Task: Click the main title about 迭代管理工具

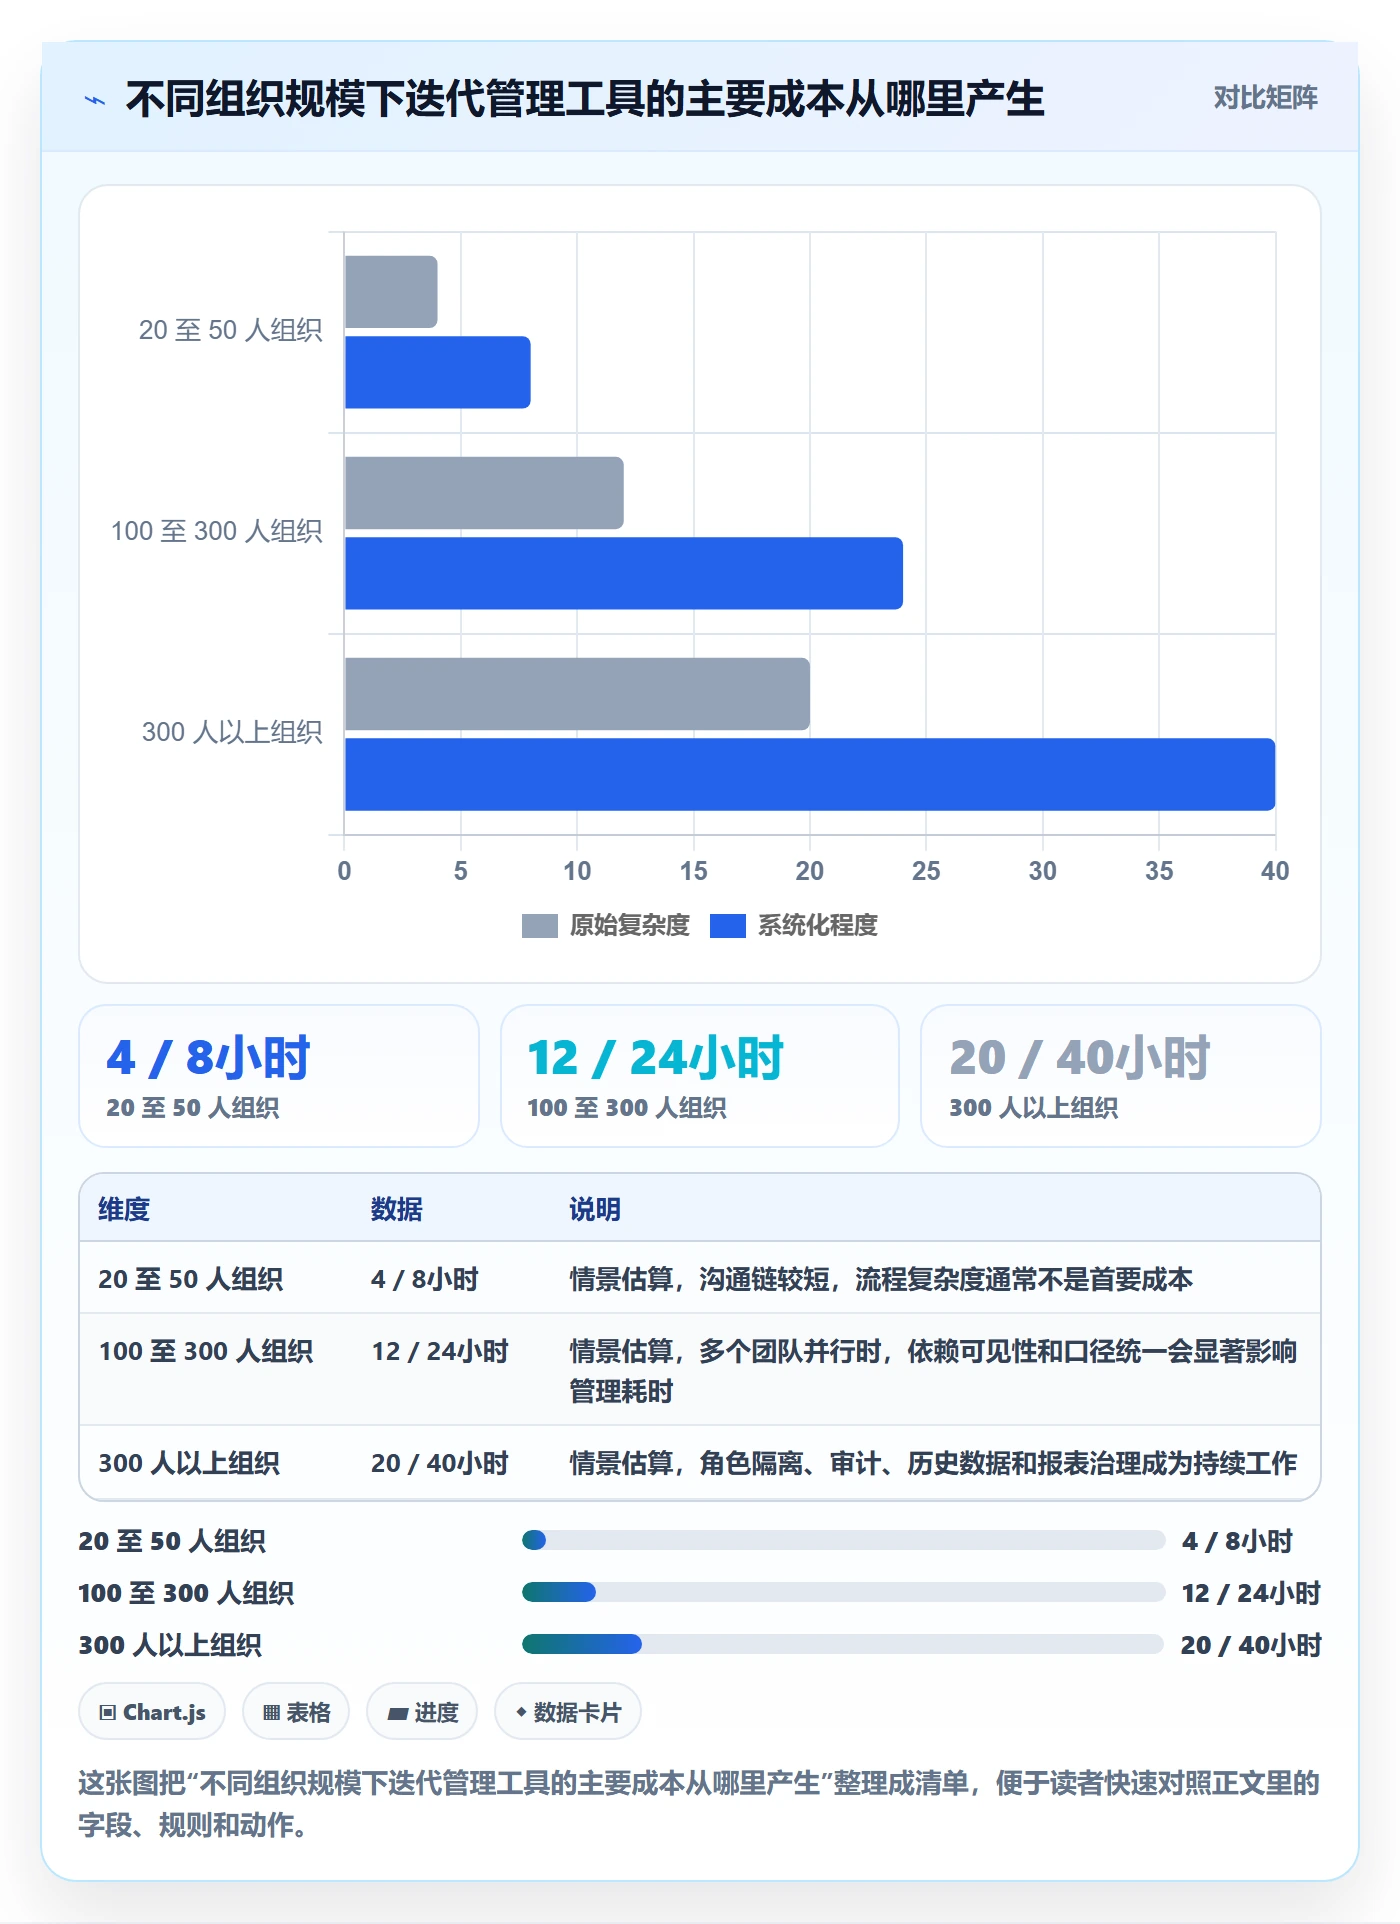Action: pos(585,99)
